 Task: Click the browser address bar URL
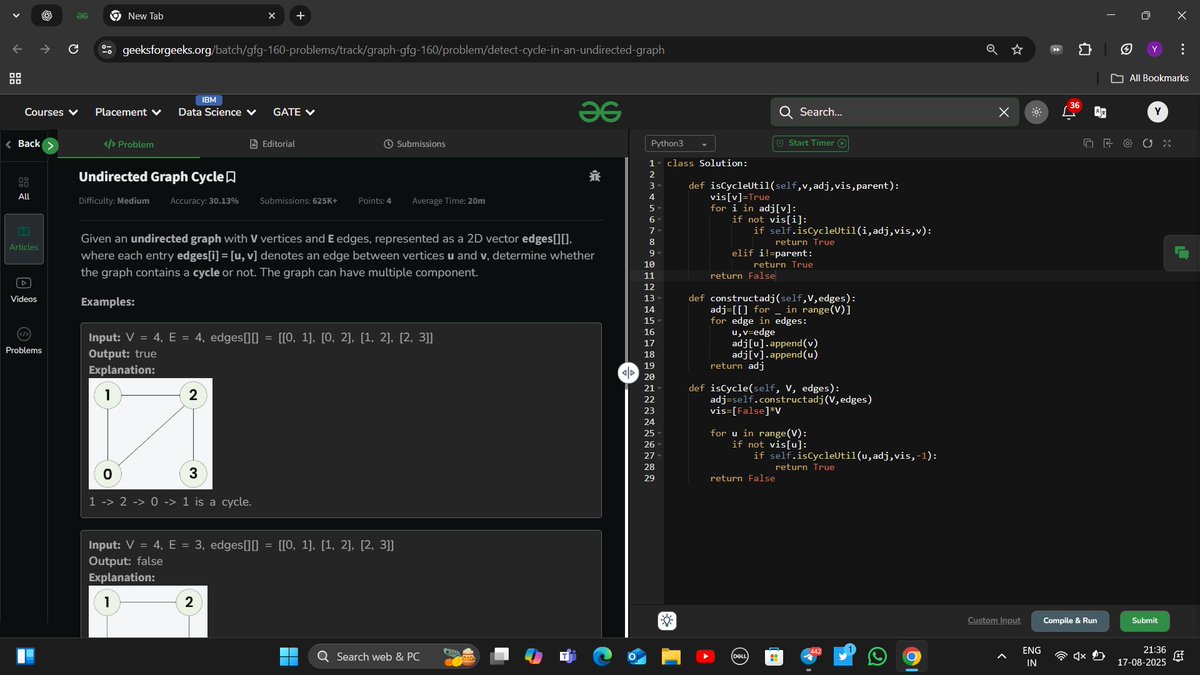(x=393, y=49)
